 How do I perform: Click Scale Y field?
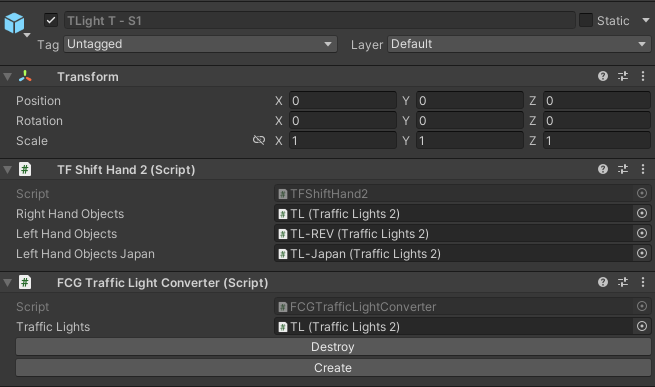(470, 141)
